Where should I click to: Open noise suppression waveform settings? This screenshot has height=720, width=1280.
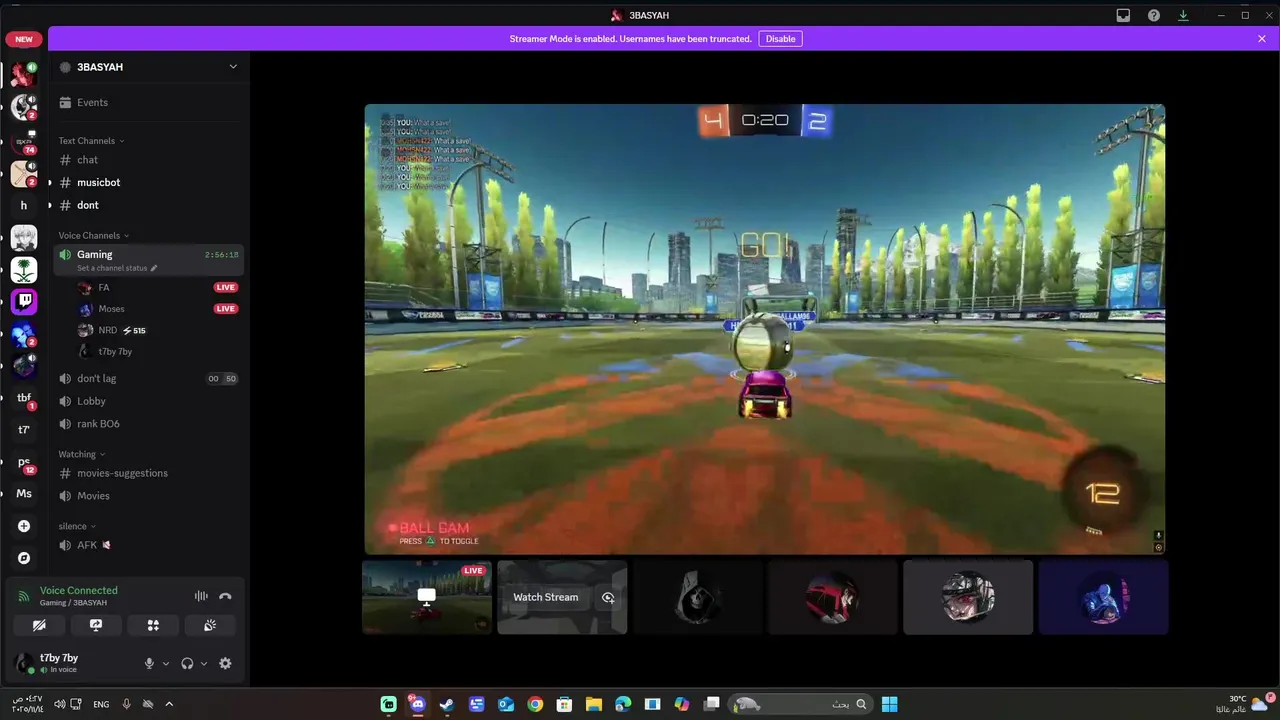[x=201, y=596]
